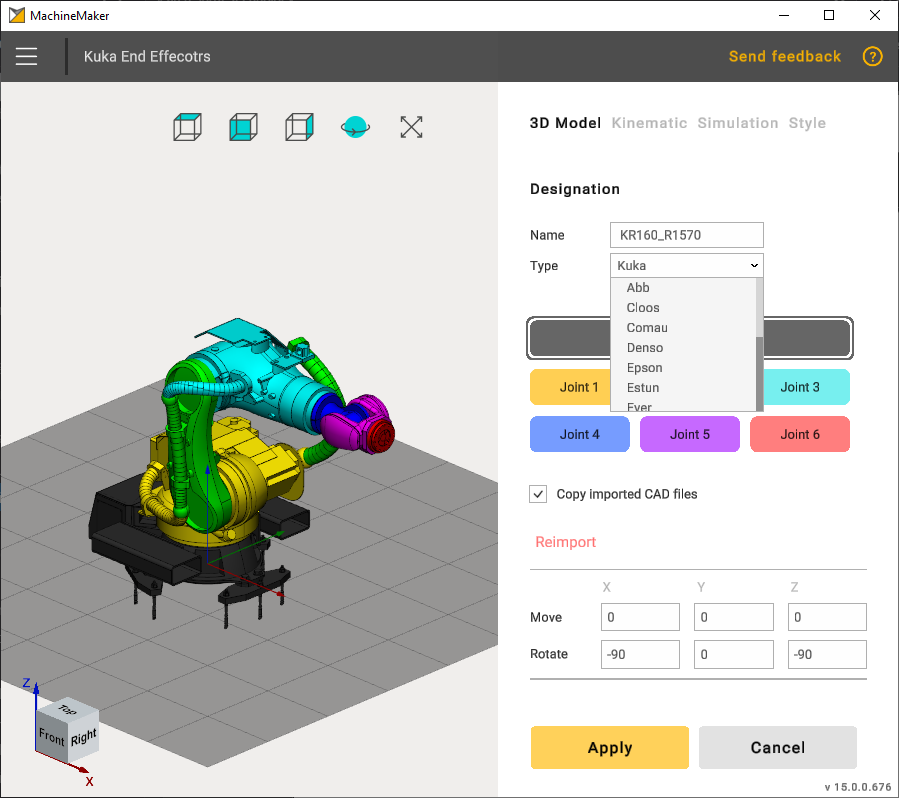Activate the orbit rotate view icon

tap(355, 127)
